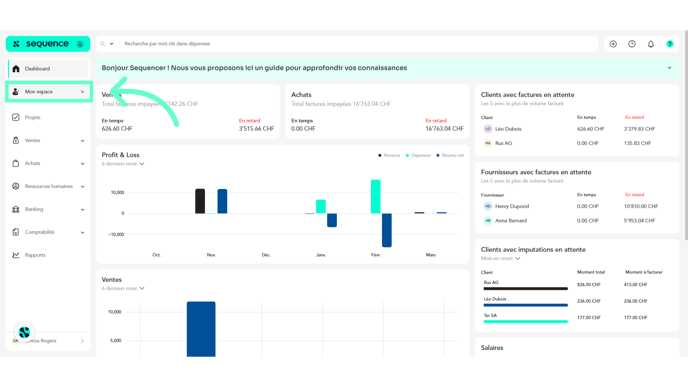Open Profit & Loss period dropdown
The height and width of the screenshot is (387, 688).
123,164
